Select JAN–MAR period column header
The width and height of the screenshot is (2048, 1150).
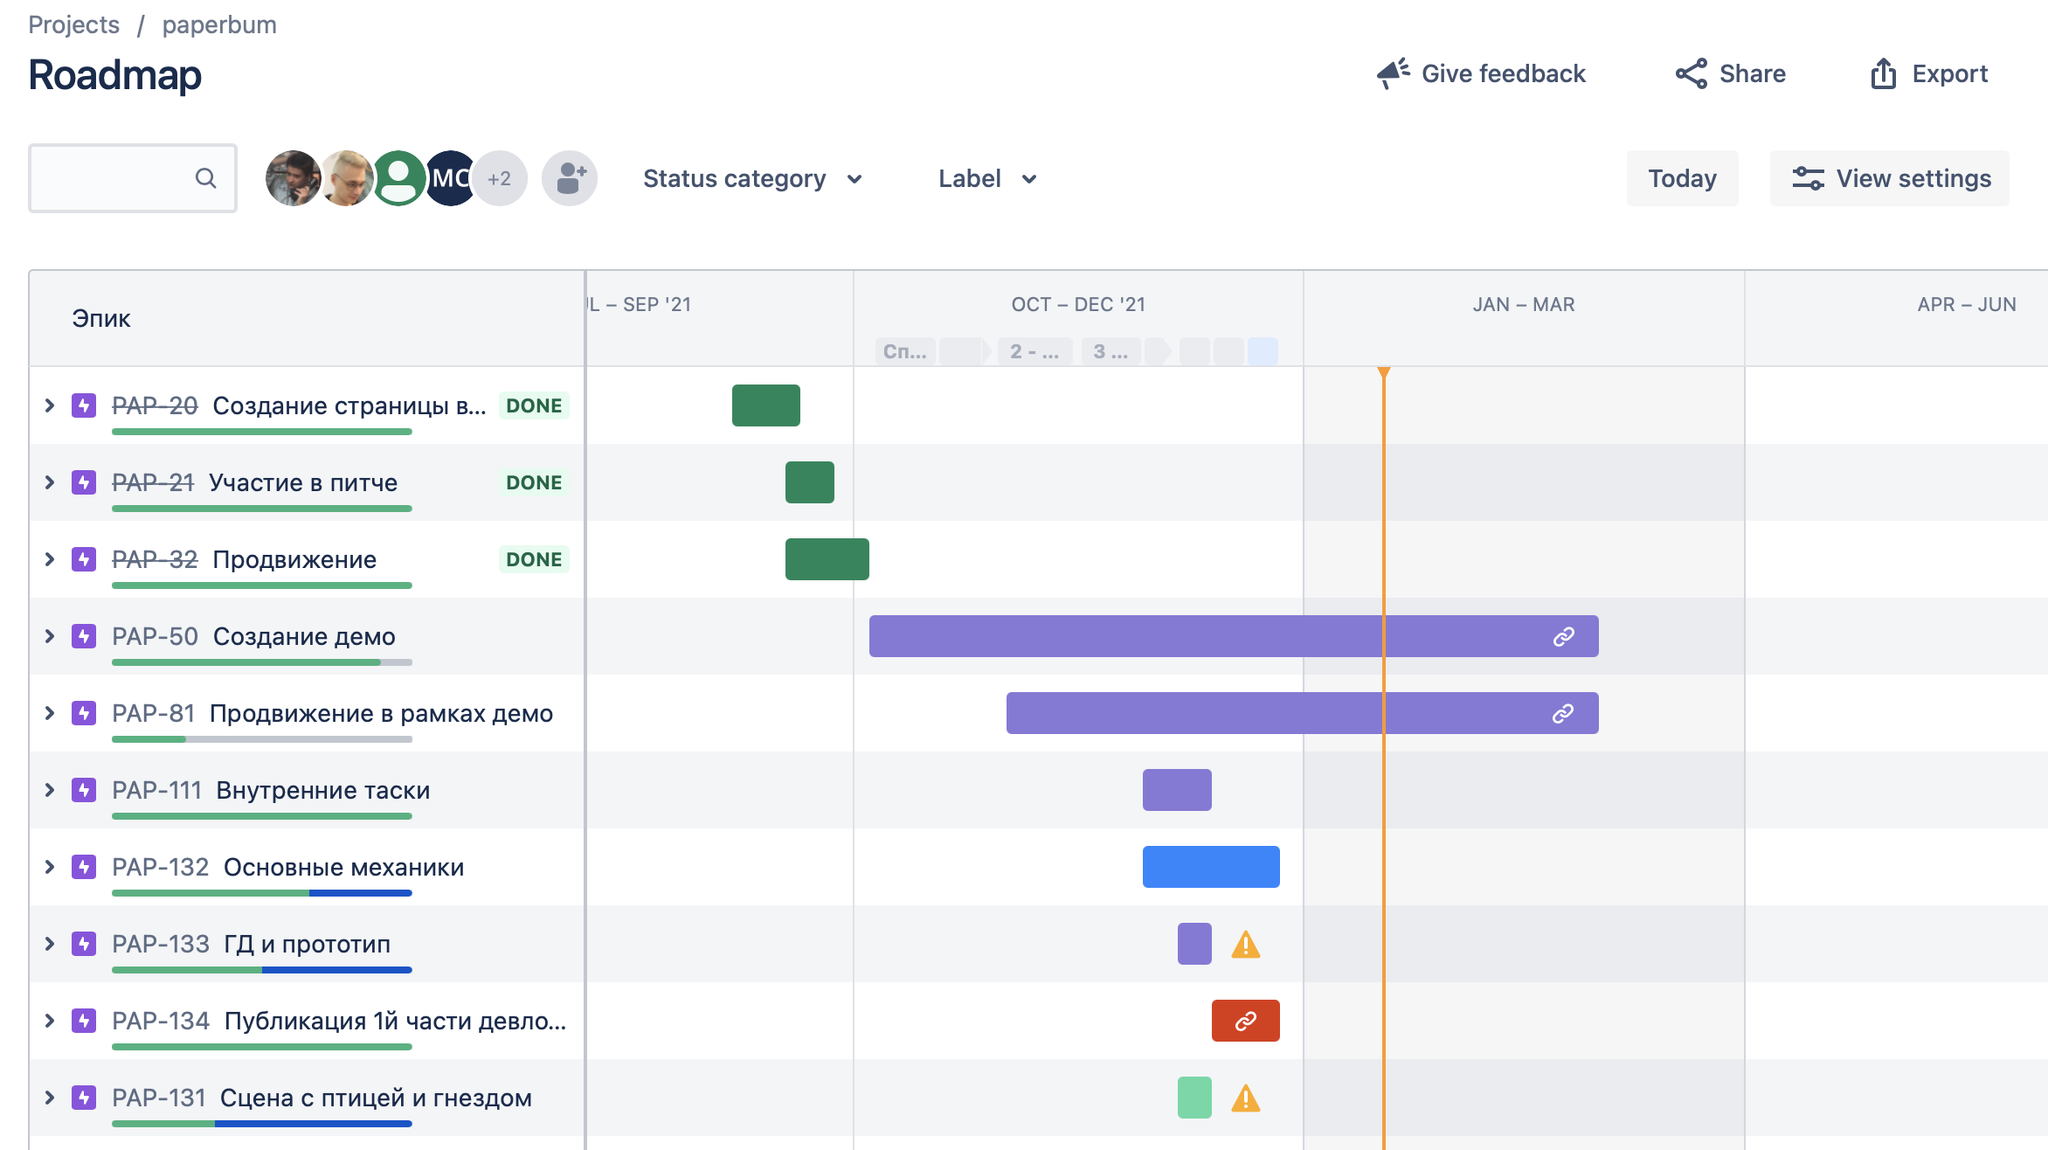click(x=1521, y=305)
